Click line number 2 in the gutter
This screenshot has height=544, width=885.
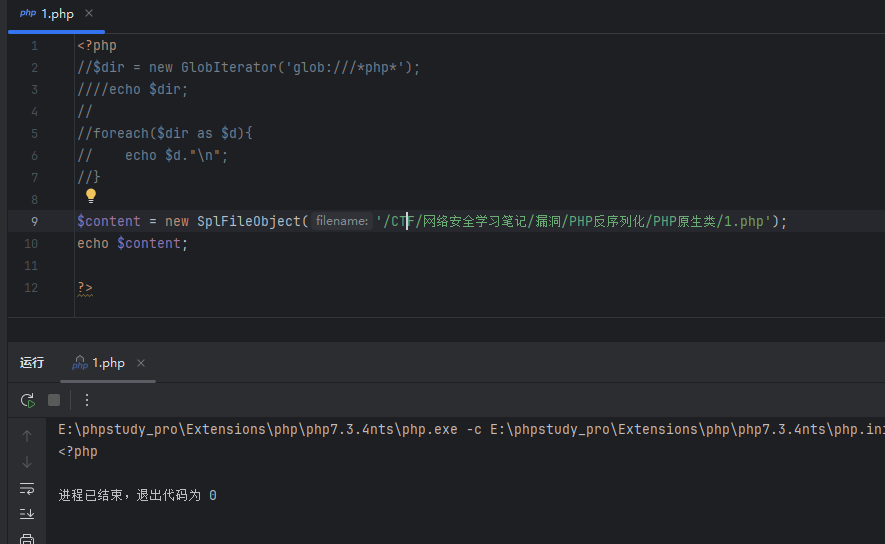pyautogui.click(x=35, y=68)
